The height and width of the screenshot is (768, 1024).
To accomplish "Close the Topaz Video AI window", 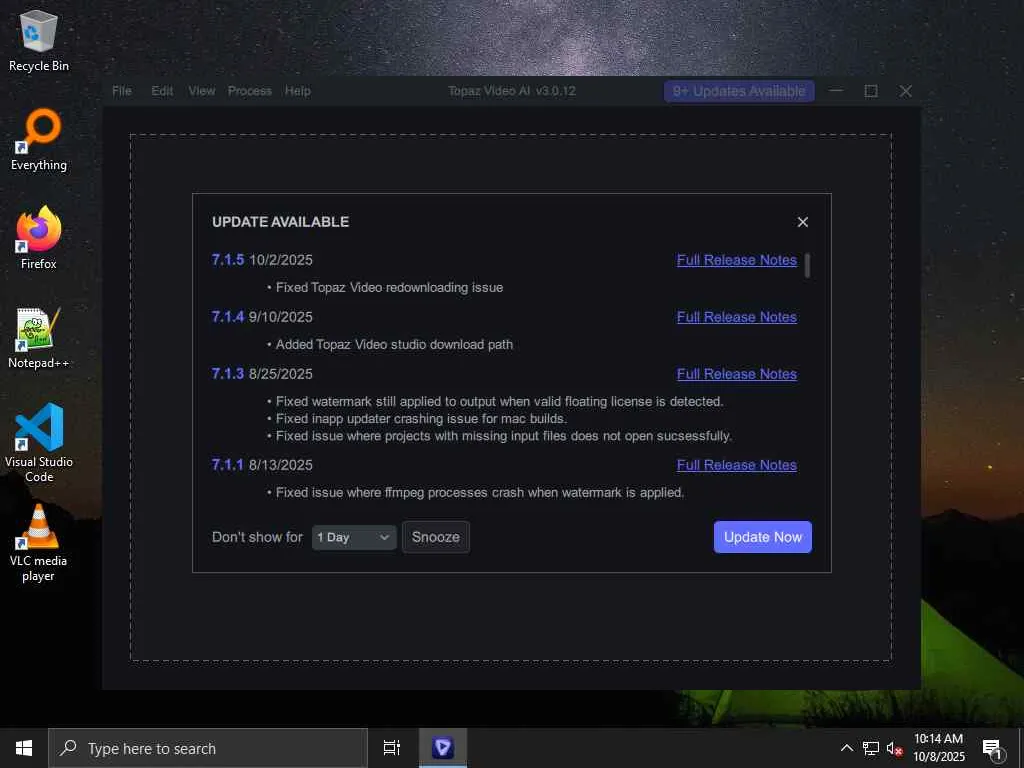I will point(905,91).
